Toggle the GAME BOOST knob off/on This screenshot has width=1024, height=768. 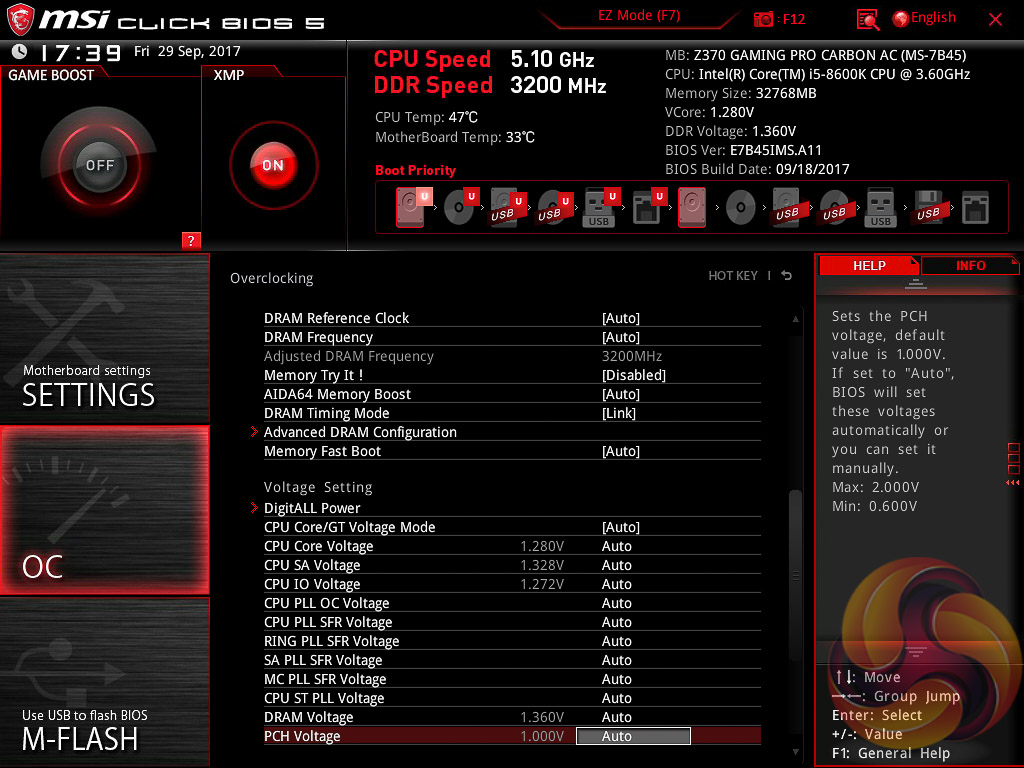tap(99, 165)
